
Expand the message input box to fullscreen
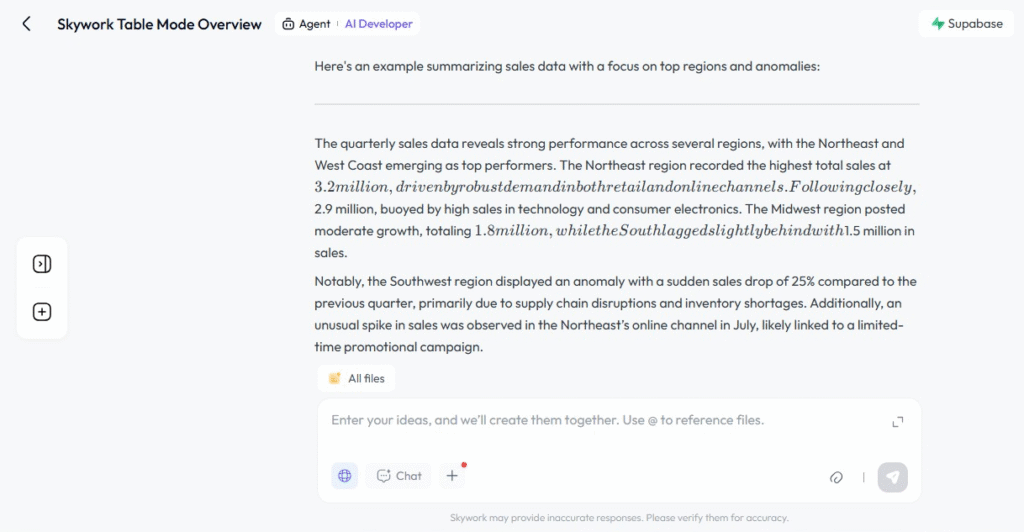click(x=897, y=422)
